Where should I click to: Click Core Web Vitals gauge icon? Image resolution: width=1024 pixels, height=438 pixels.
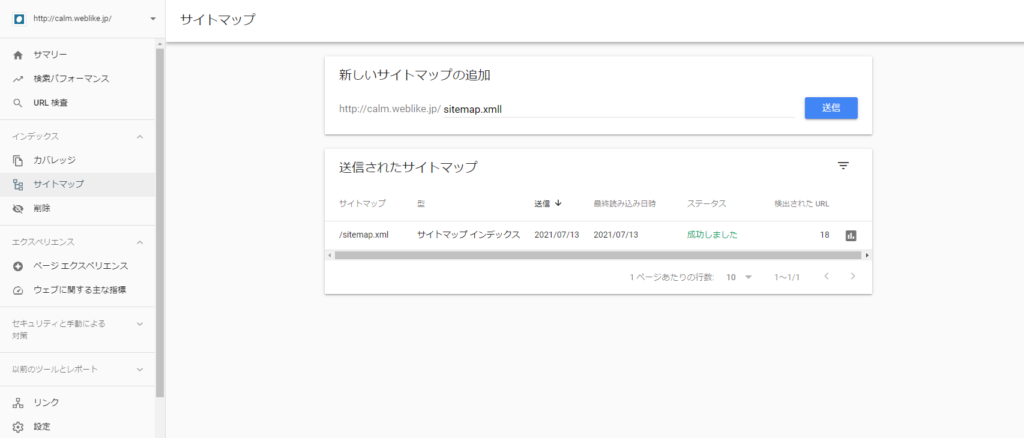pyautogui.click(x=17, y=290)
